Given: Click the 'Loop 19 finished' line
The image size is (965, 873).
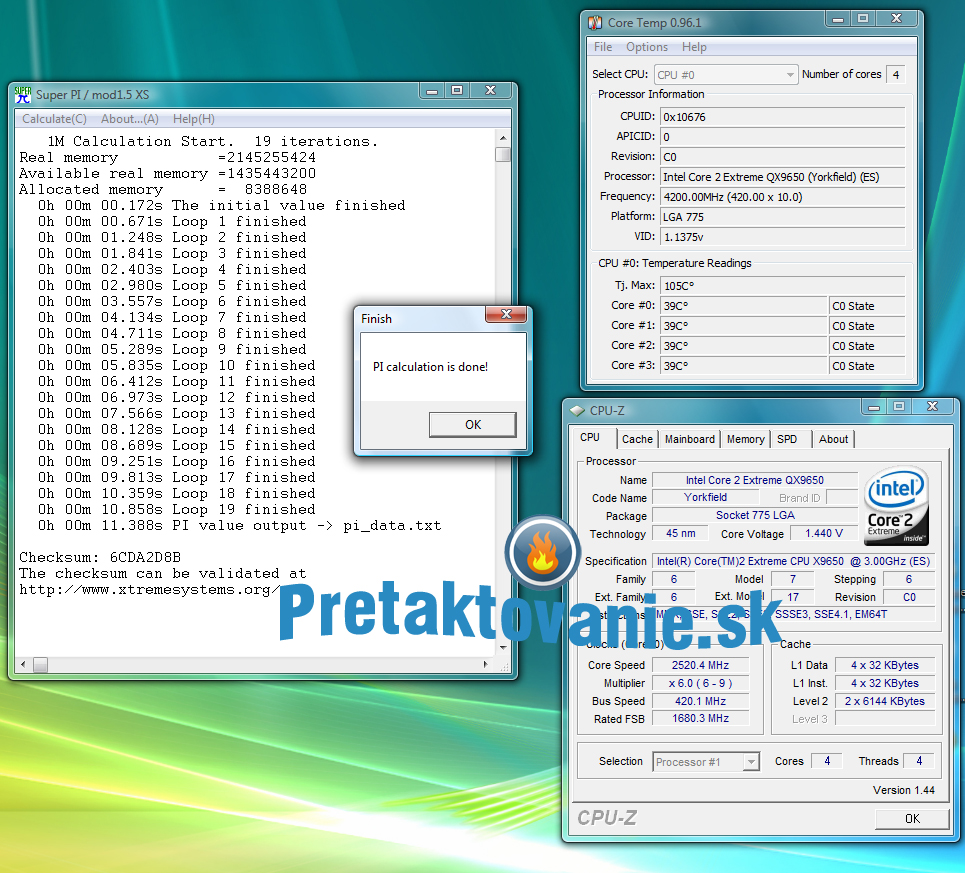Looking at the screenshot, I should pyautogui.click(x=177, y=509).
